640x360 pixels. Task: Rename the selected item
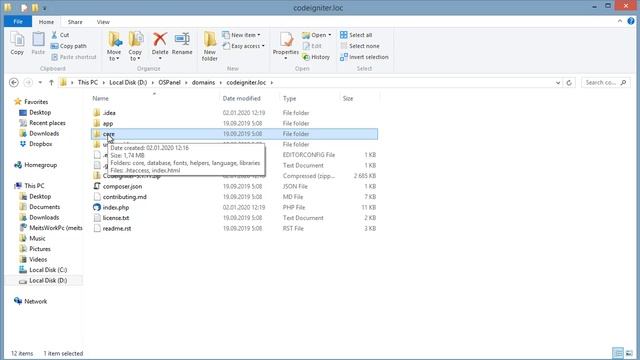pos(182,44)
